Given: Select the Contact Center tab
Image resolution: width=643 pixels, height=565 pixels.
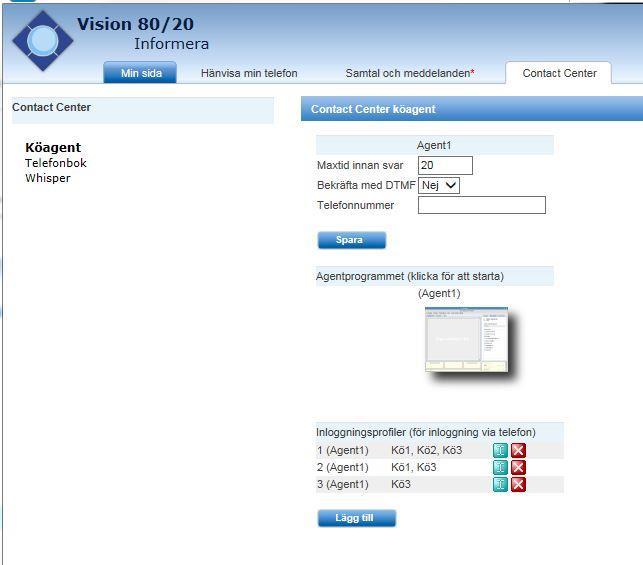Looking at the screenshot, I should tap(559, 73).
